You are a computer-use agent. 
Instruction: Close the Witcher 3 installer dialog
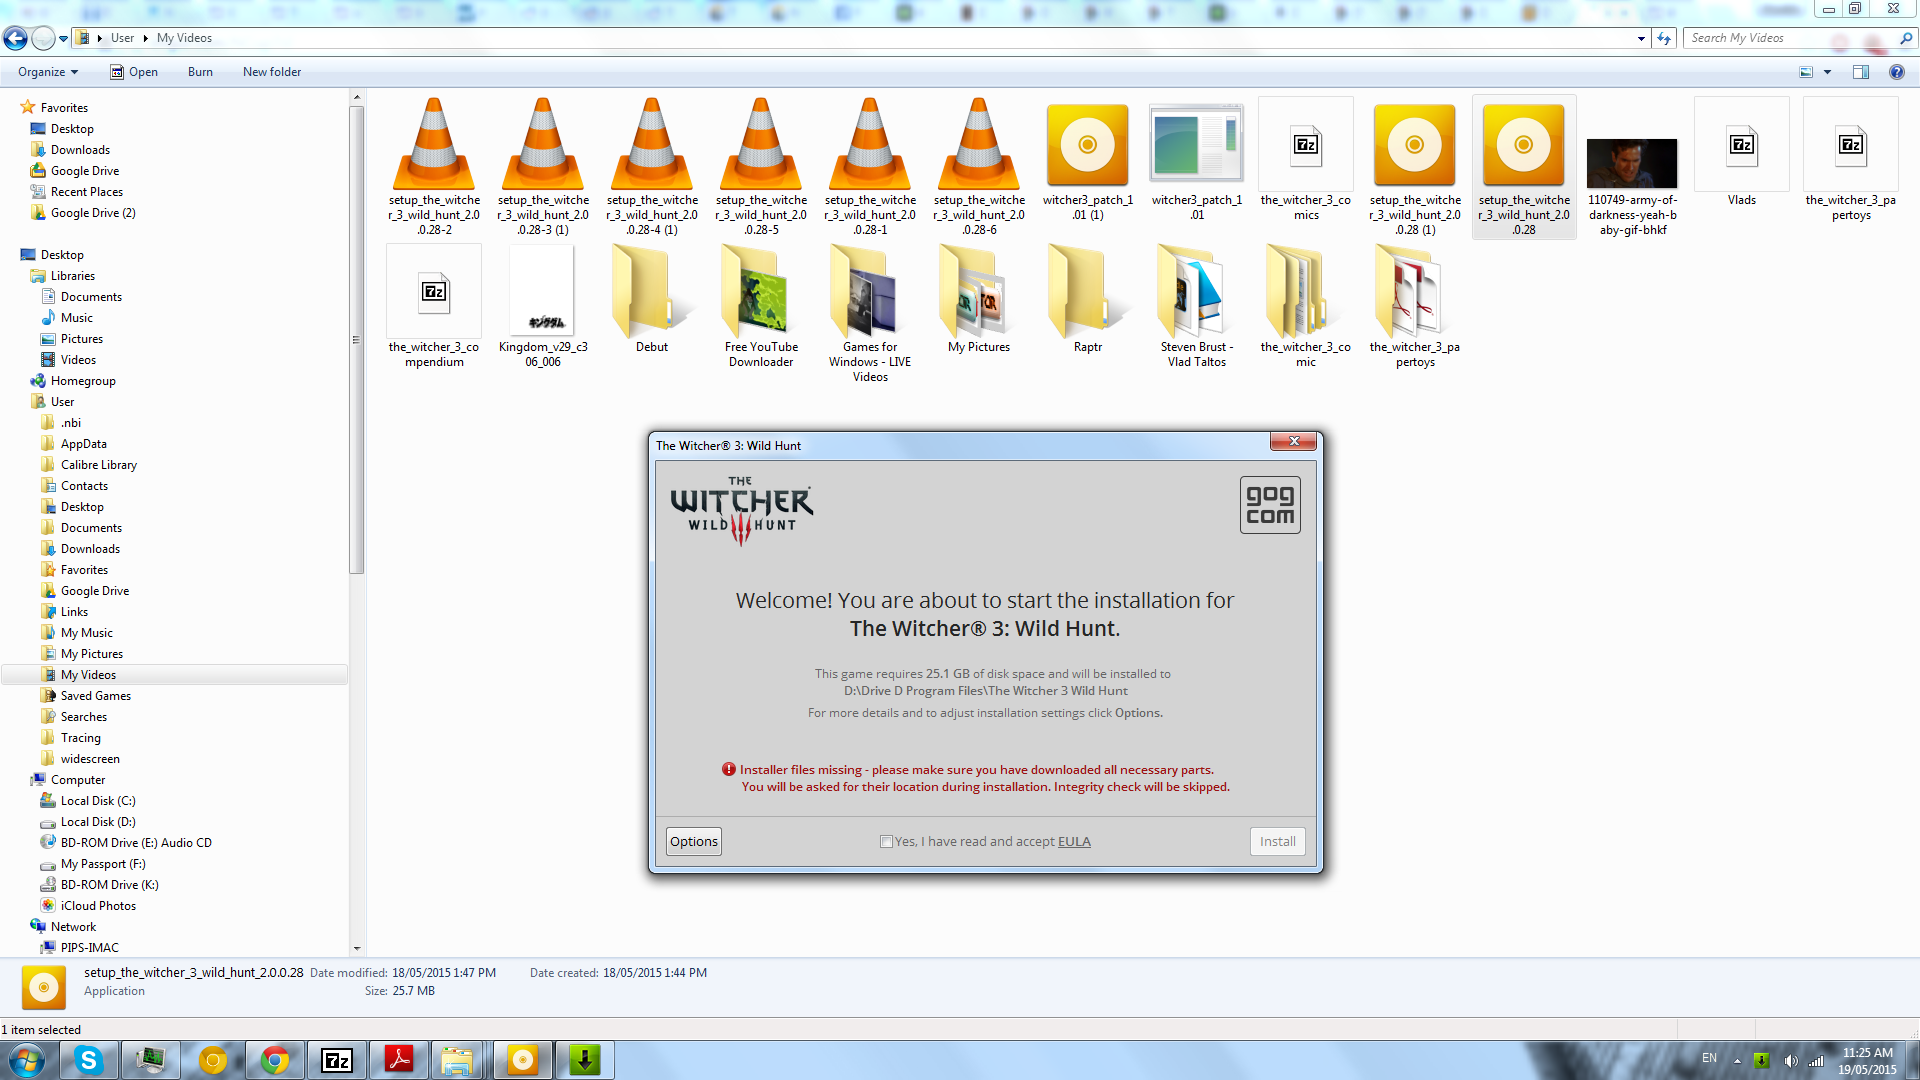tap(1293, 441)
